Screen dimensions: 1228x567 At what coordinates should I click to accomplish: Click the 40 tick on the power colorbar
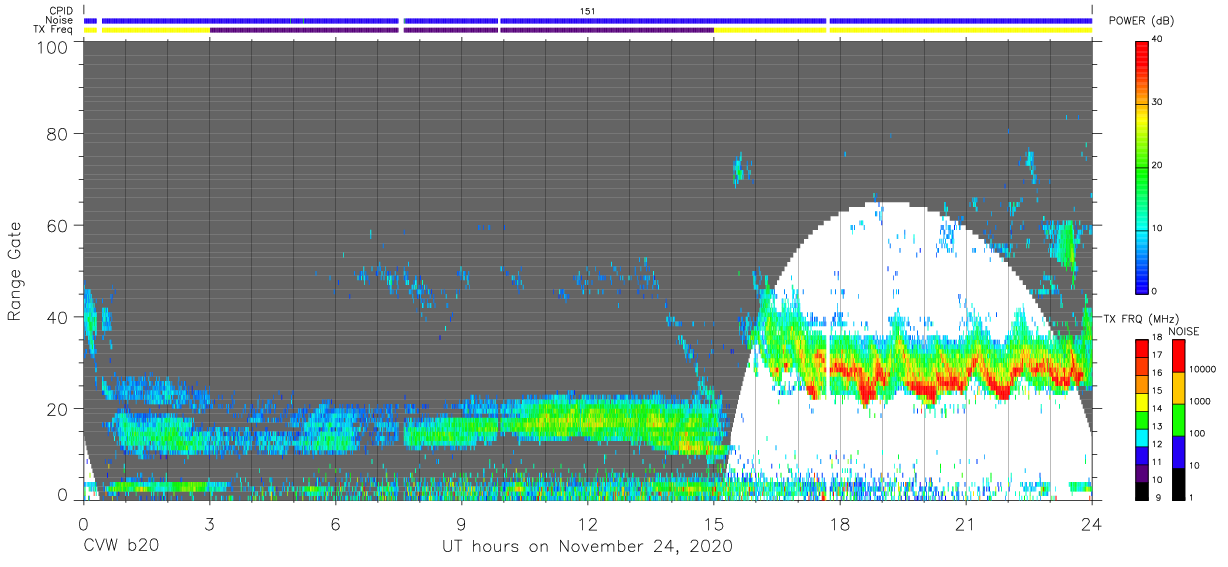[x=1156, y=39]
